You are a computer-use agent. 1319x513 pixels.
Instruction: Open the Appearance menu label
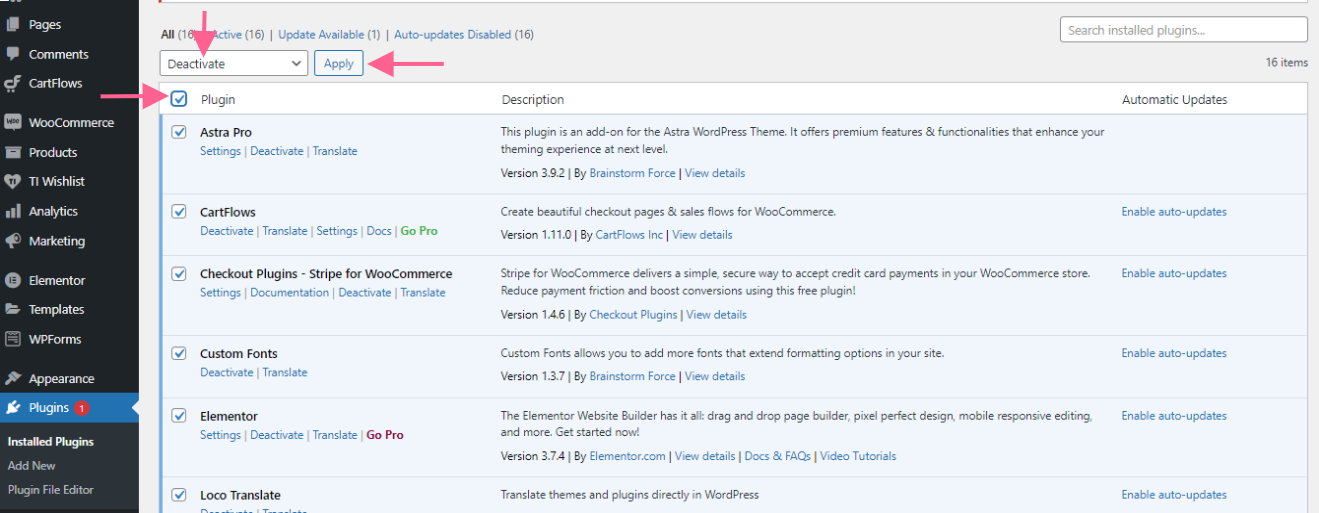coord(61,378)
